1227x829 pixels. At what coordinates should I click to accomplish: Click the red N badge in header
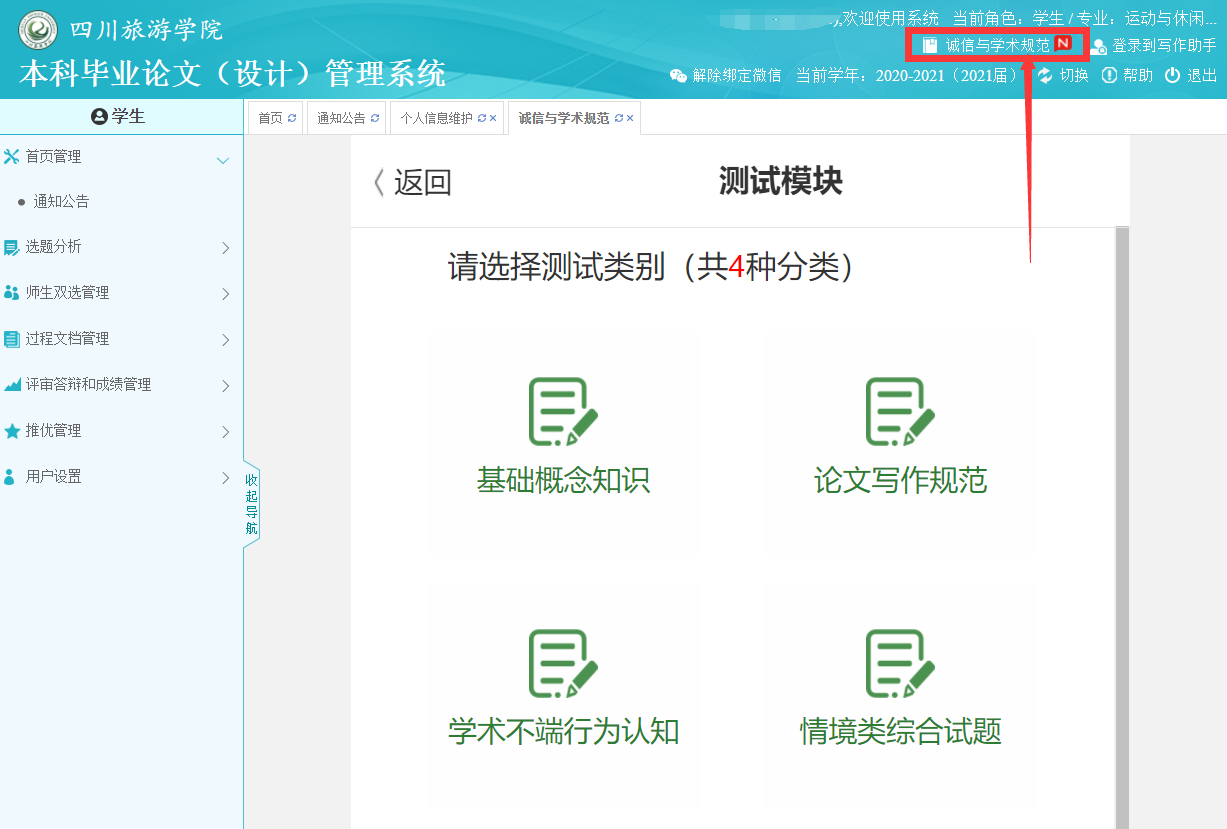tap(1063, 44)
